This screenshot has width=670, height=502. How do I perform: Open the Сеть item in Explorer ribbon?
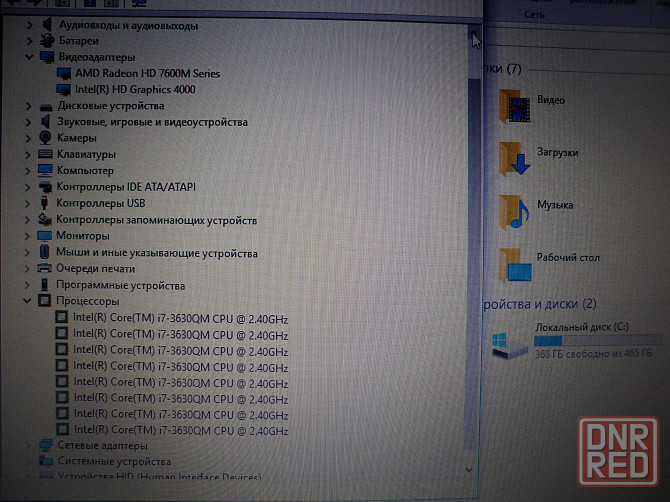coord(534,15)
